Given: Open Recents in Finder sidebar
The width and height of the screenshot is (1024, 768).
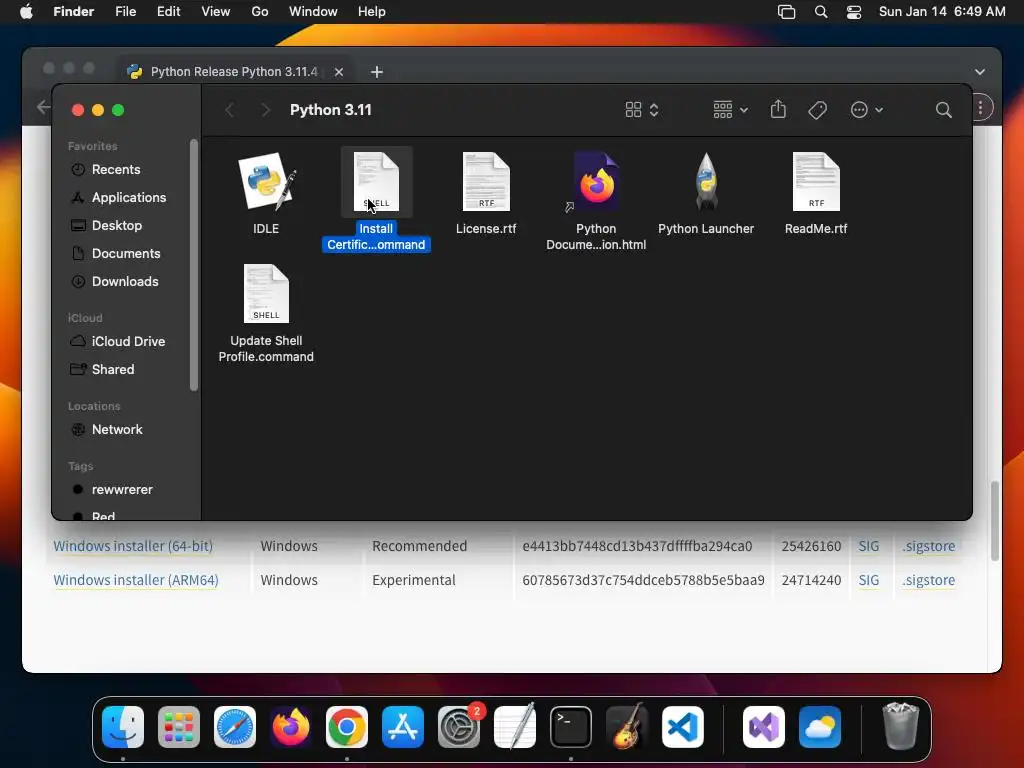Looking at the screenshot, I should (x=115, y=169).
